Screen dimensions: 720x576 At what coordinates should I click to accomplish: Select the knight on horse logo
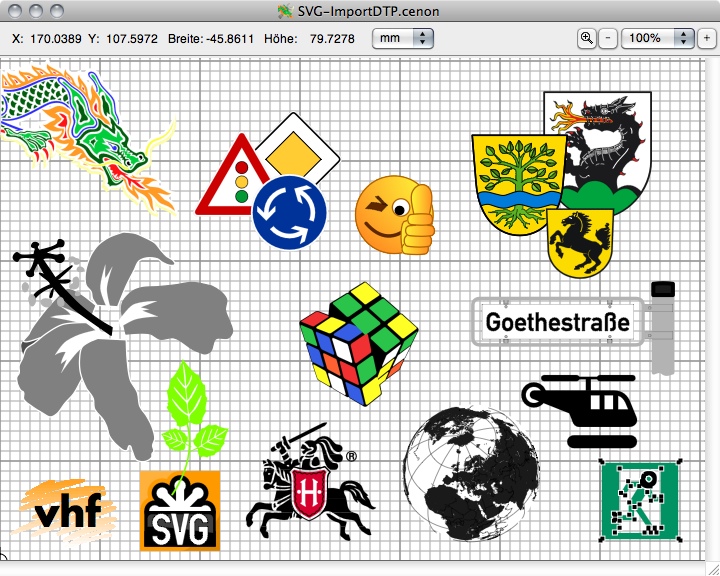pyautogui.click(x=310, y=482)
